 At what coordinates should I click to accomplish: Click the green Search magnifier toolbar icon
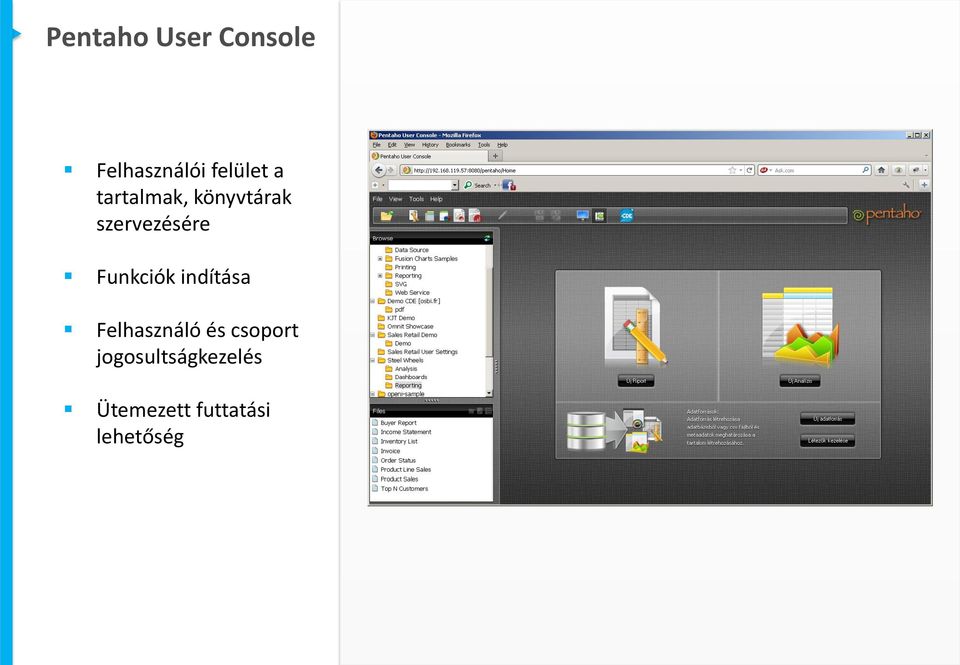click(x=468, y=185)
